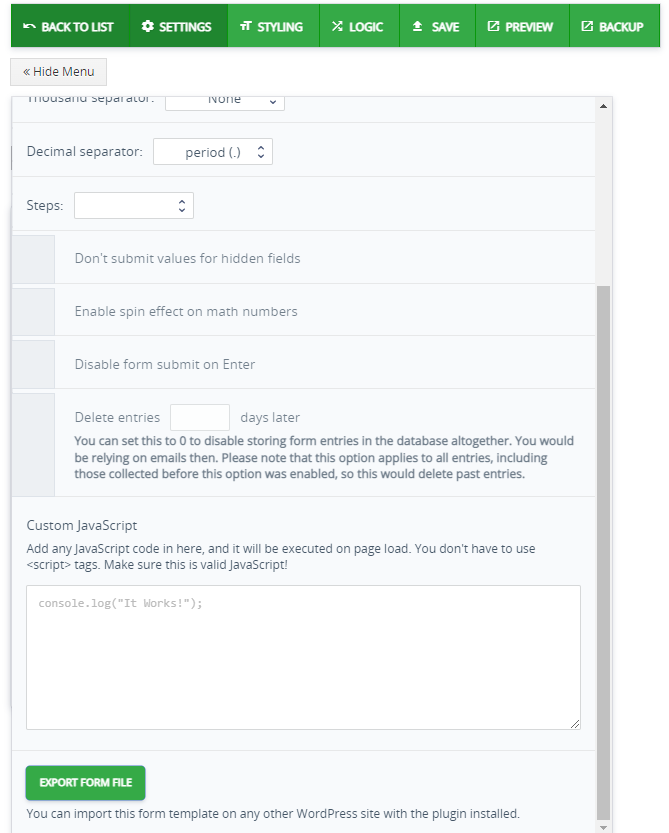Click the Export Form File button

click(86, 783)
